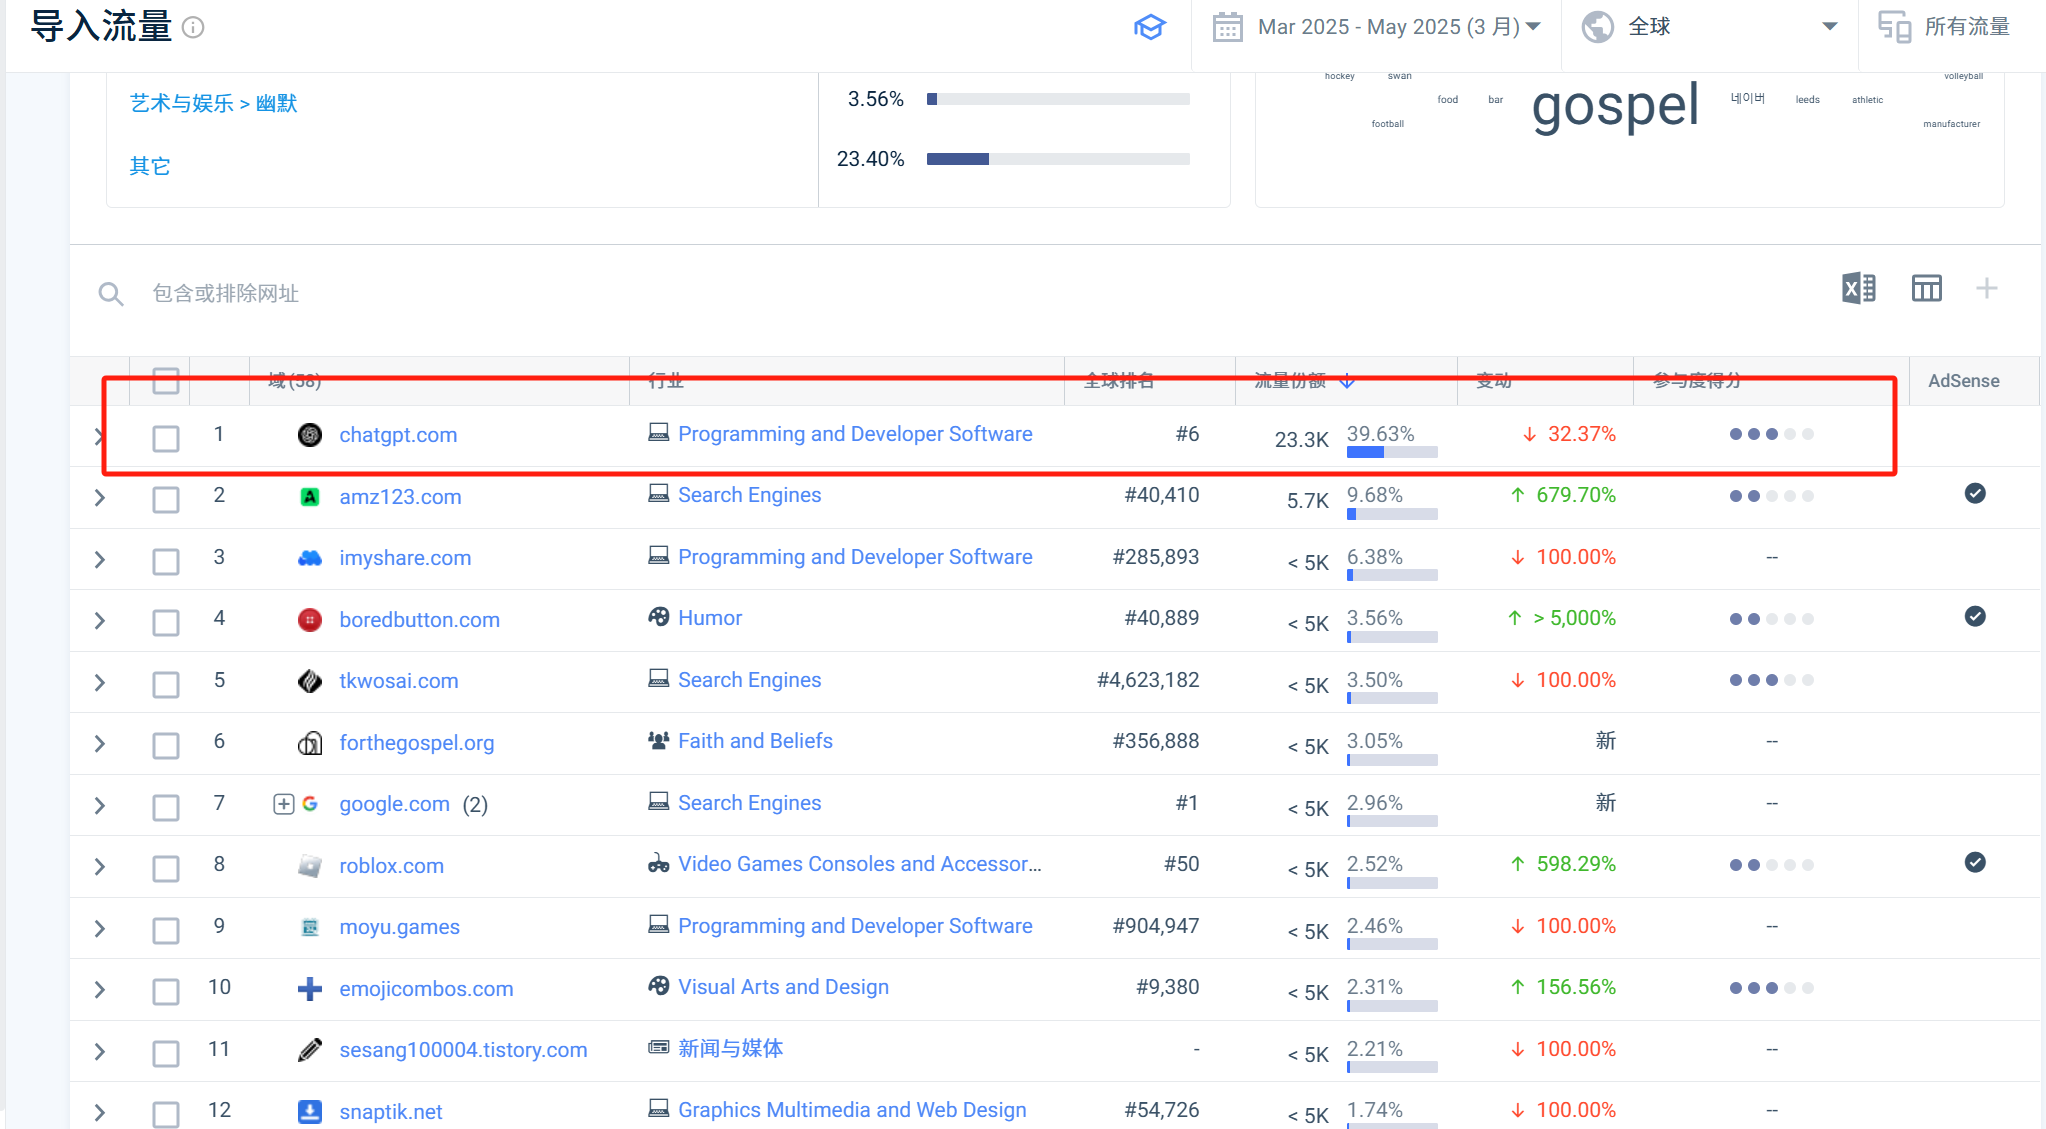2046x1129 pixels.
Task: Sort by AdSense column header
Action: coord(1963,381)
